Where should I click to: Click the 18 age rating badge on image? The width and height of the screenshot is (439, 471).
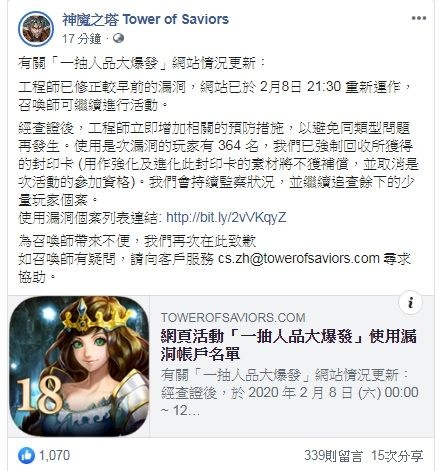pyautogui.click(x=40, y=395)
